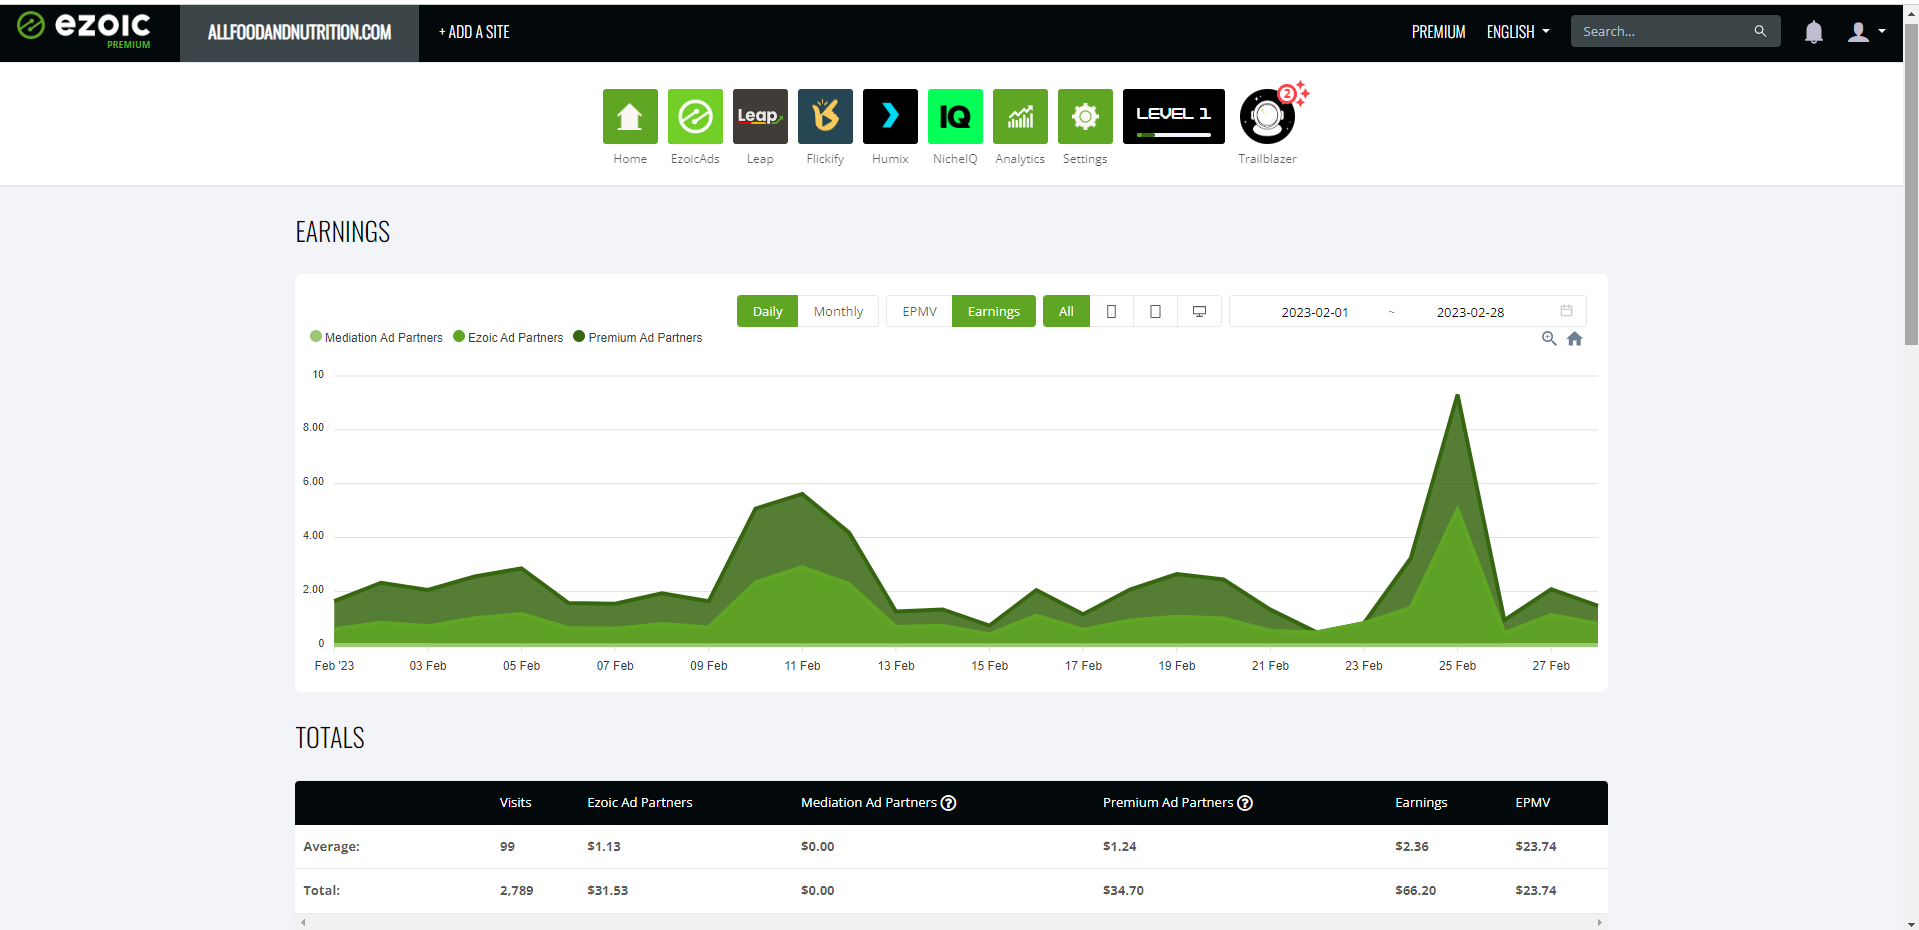The height and width of the screenshot is (930, 1919).
Task: Click + Add a Site
Action: (x=474, y=32)
